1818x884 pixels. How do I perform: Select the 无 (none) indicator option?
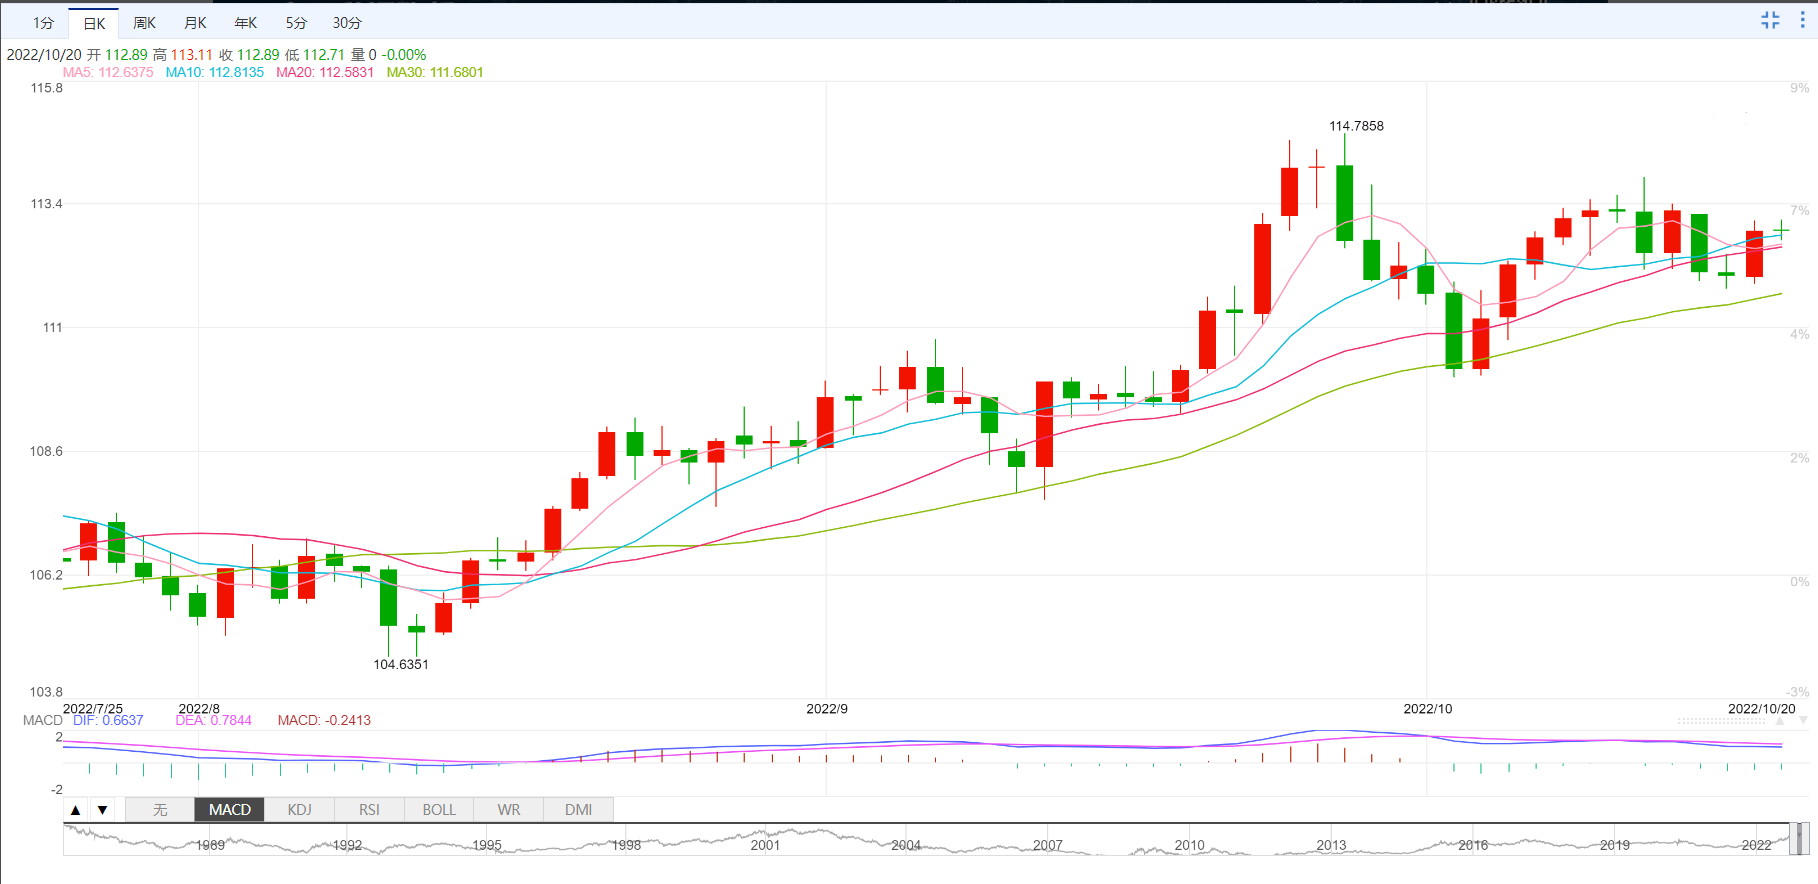tap(160, 810)
